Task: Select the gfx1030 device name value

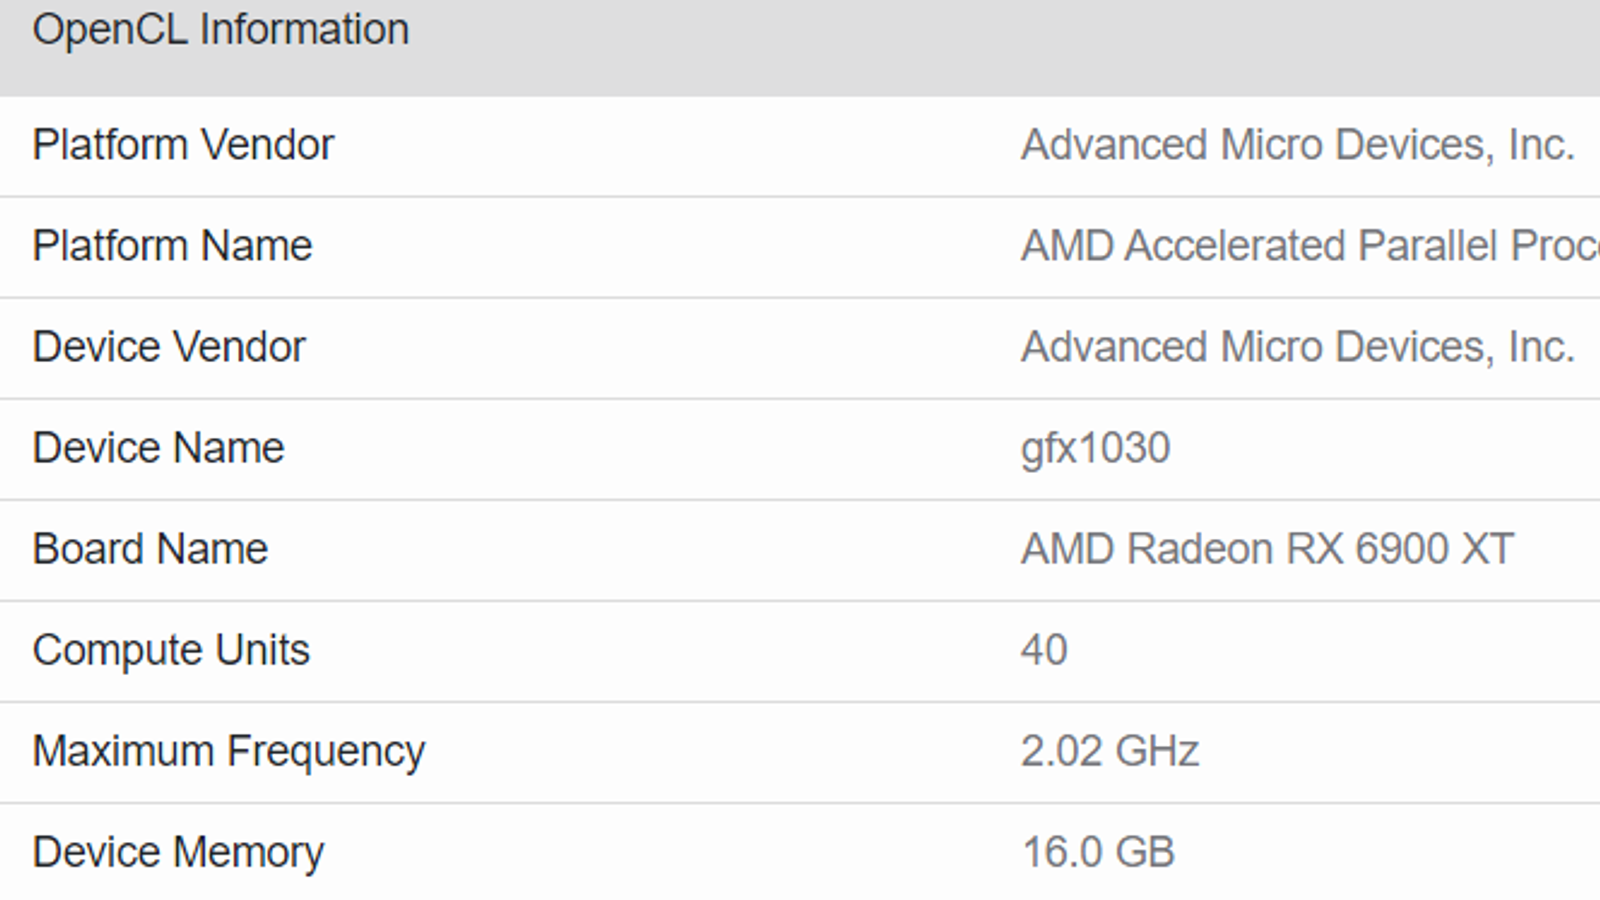Action: click(1095, 448)
